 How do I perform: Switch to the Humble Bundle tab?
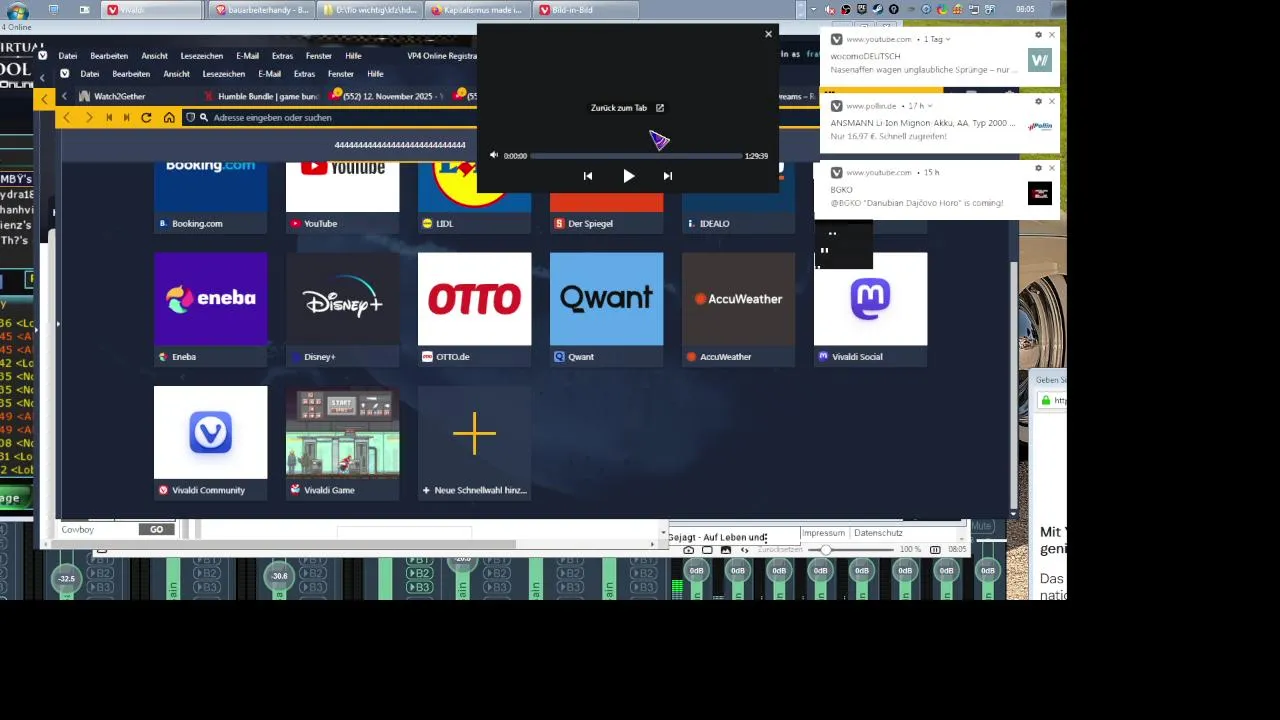coord(260,96)
